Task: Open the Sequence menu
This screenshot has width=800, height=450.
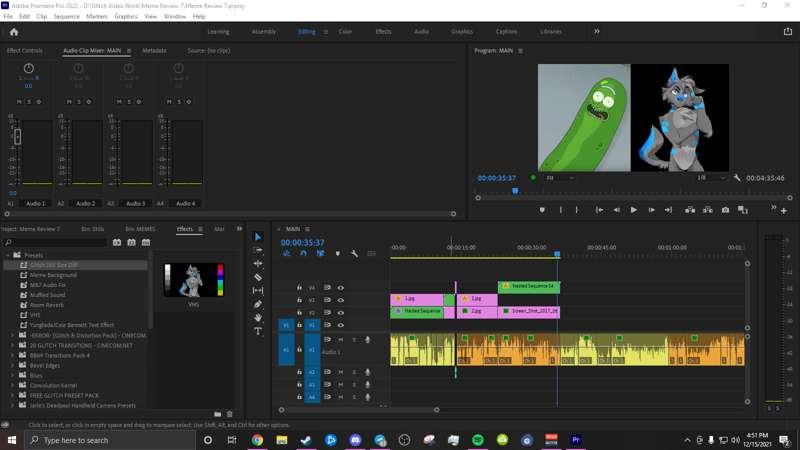Action: tap(66, 16)
